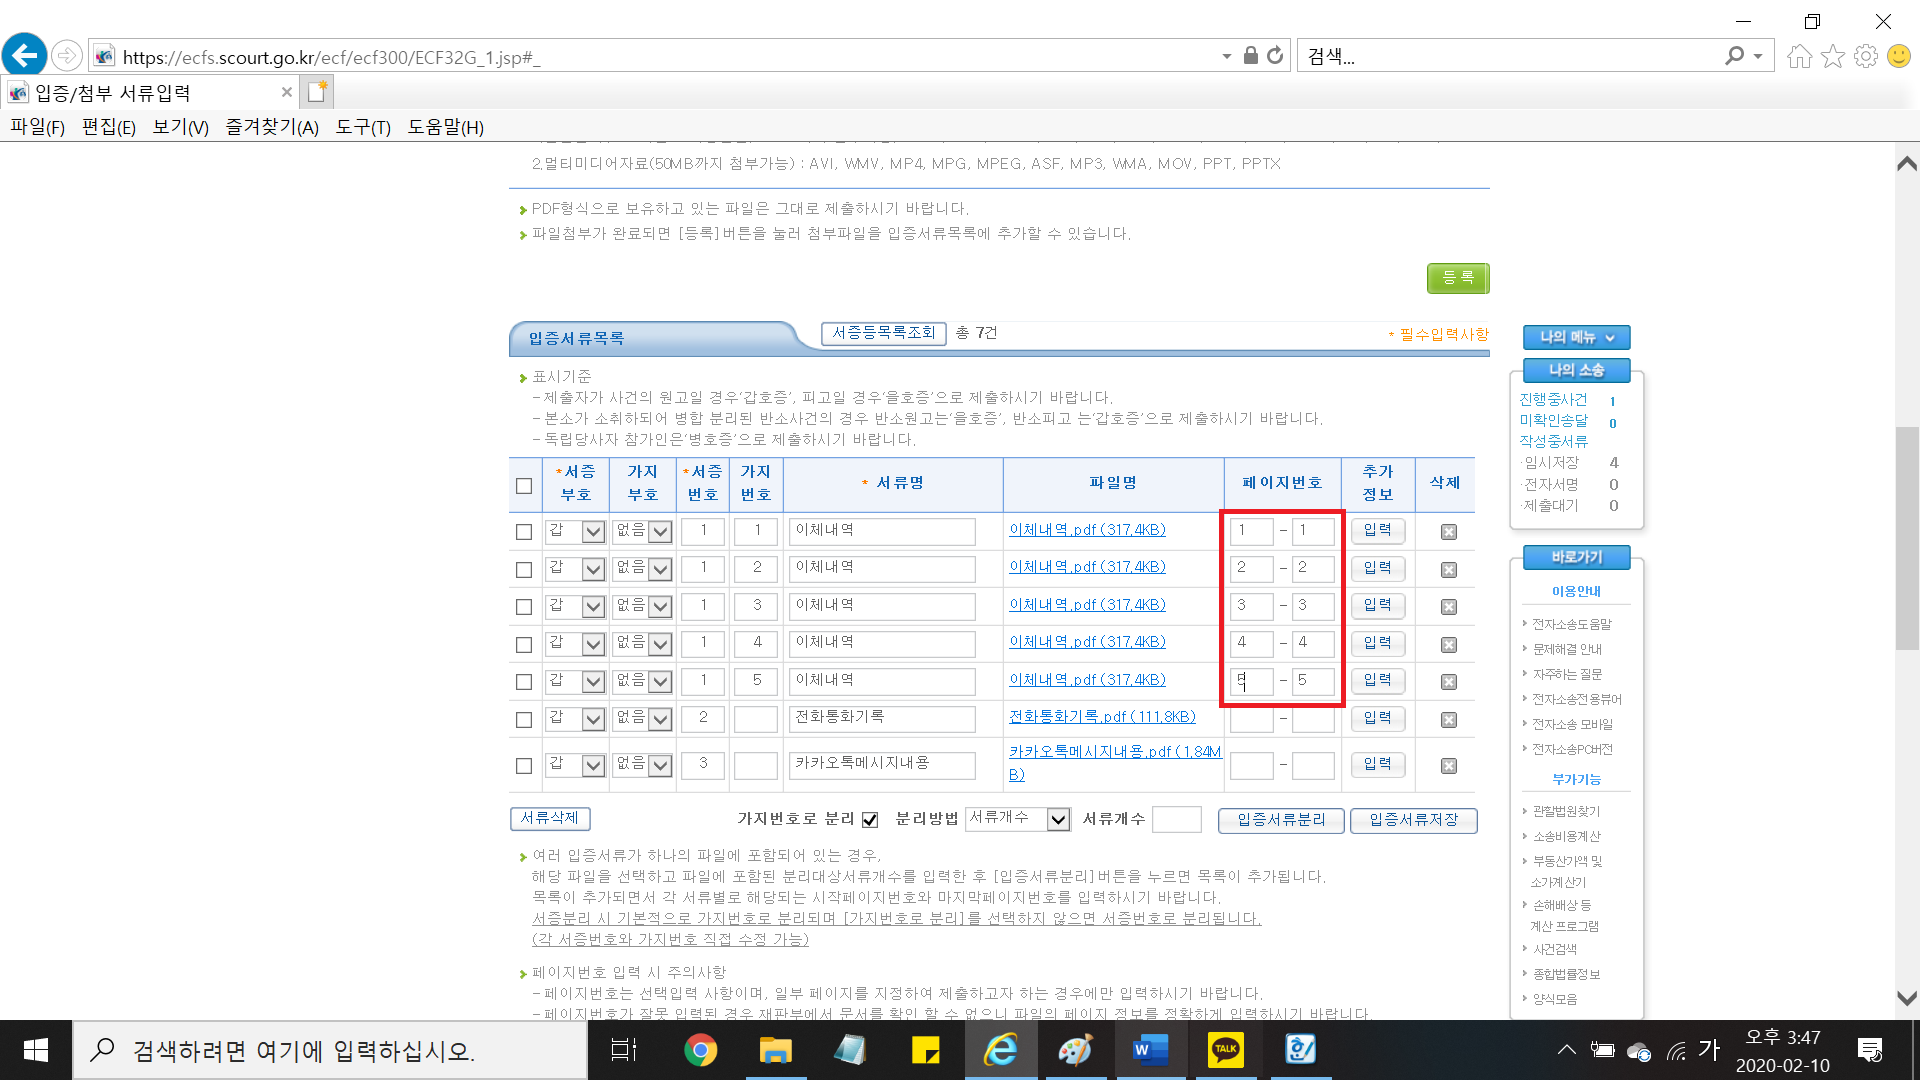
Task: Click the page refresh icon in the address bar
Action: click(1275, 56)
